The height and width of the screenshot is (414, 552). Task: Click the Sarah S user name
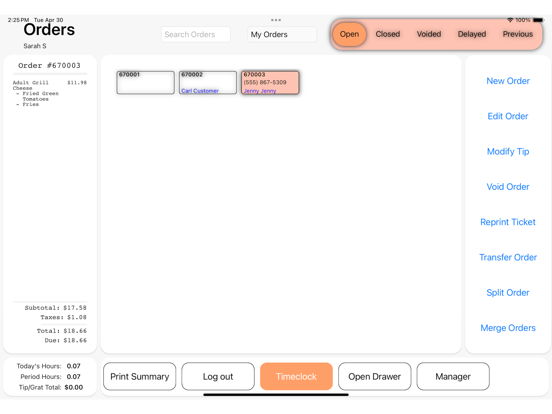pyautogui.click(x=35, y=46)
